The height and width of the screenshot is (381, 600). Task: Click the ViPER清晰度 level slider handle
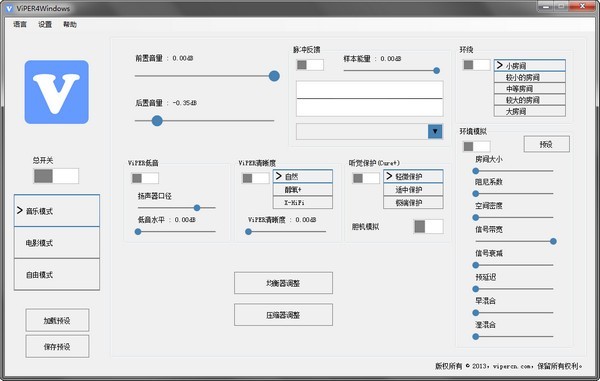pyautogui.click(x=248, y=231)
